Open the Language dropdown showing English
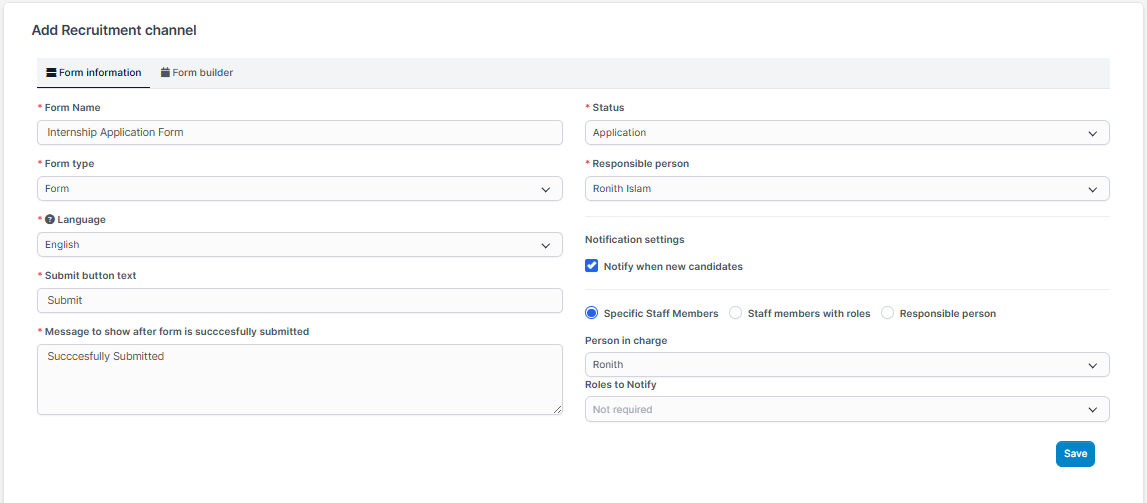Viewport: 1147px width, 503px height. (299, 245)
